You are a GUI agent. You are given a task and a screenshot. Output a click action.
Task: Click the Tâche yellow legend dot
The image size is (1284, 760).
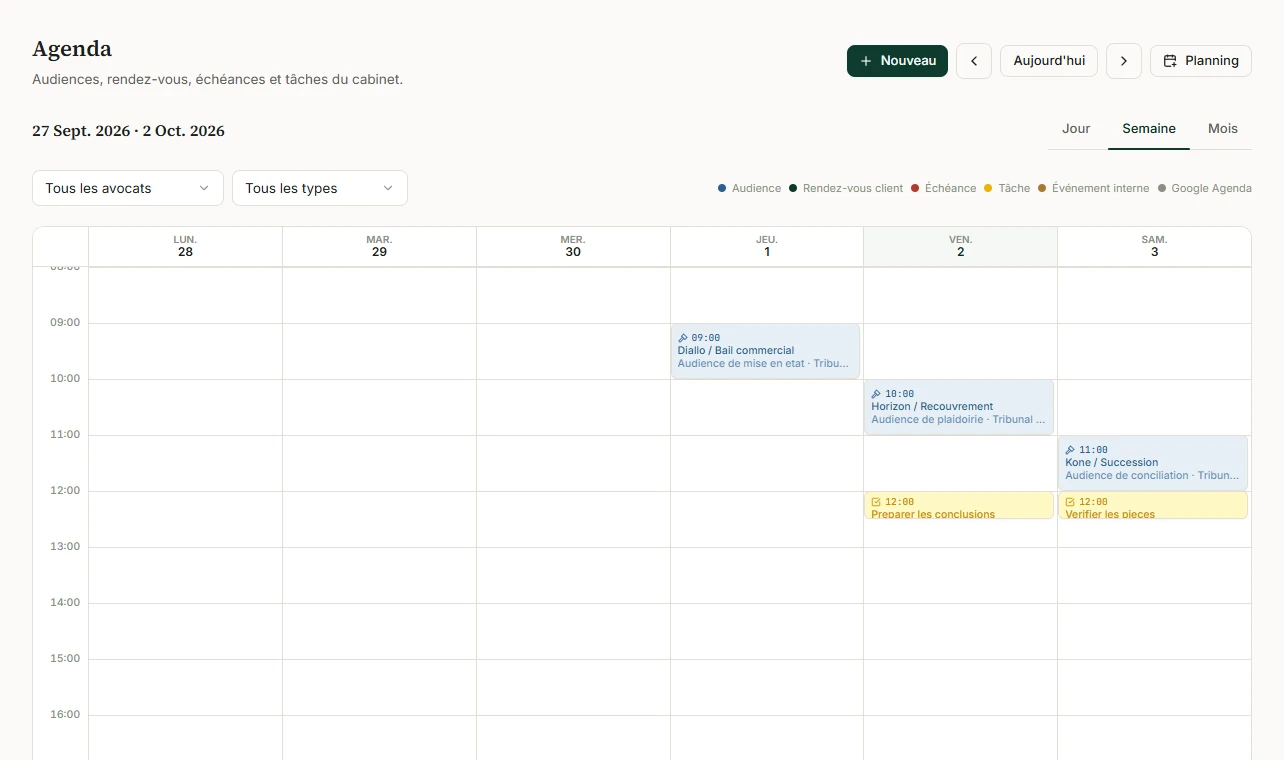988,188
